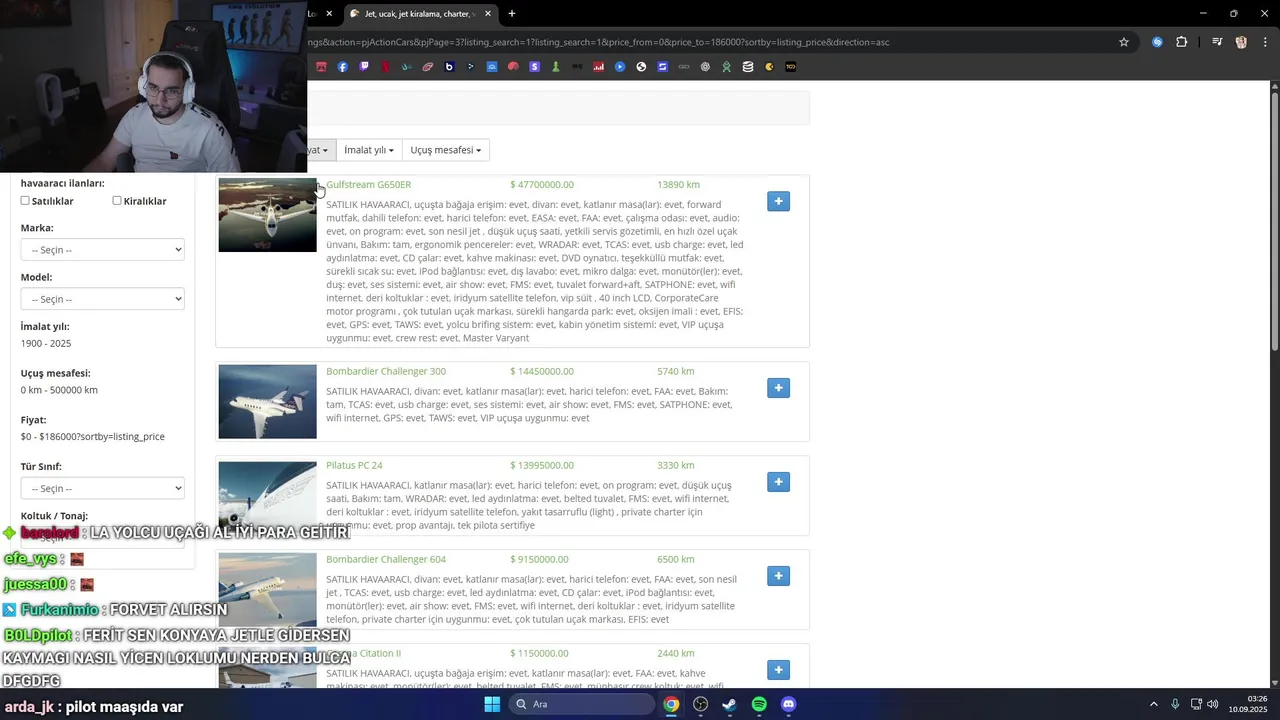Sort by Uçuş mesafesi dropdown

446,150
